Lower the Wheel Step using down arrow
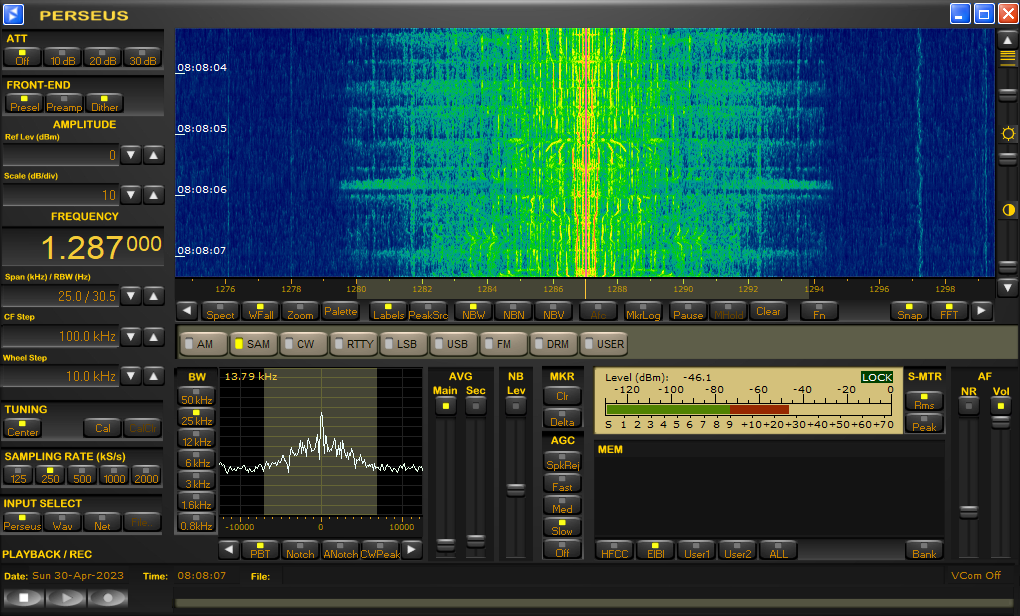1020x616 pixels. pos(131,376)
